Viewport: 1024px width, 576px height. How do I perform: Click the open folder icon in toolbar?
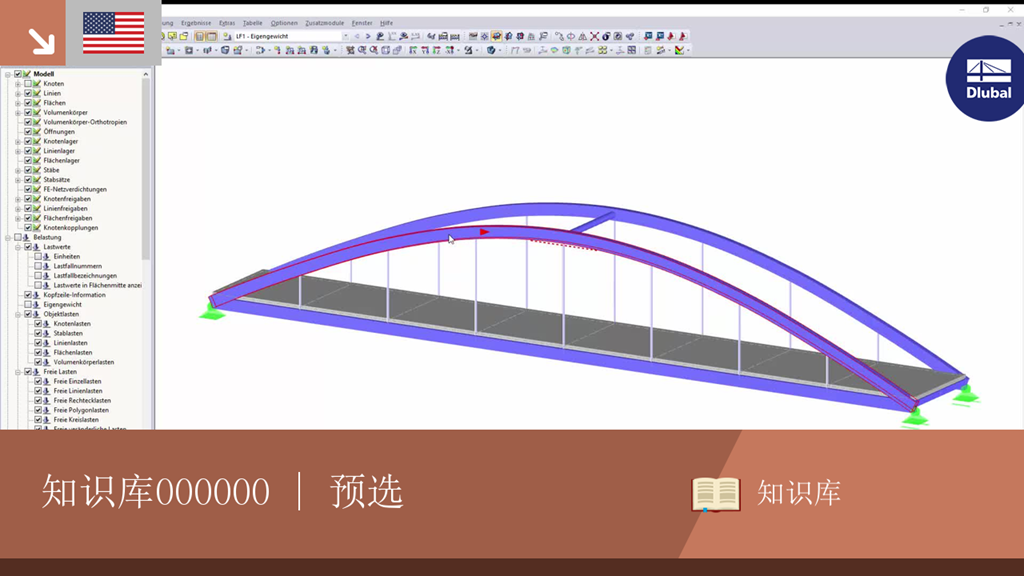pyautogui.click(x=184, y=37)
